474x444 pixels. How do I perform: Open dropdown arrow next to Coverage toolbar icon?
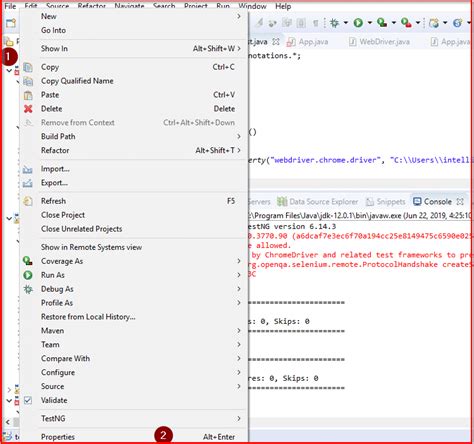pos(394,23)
